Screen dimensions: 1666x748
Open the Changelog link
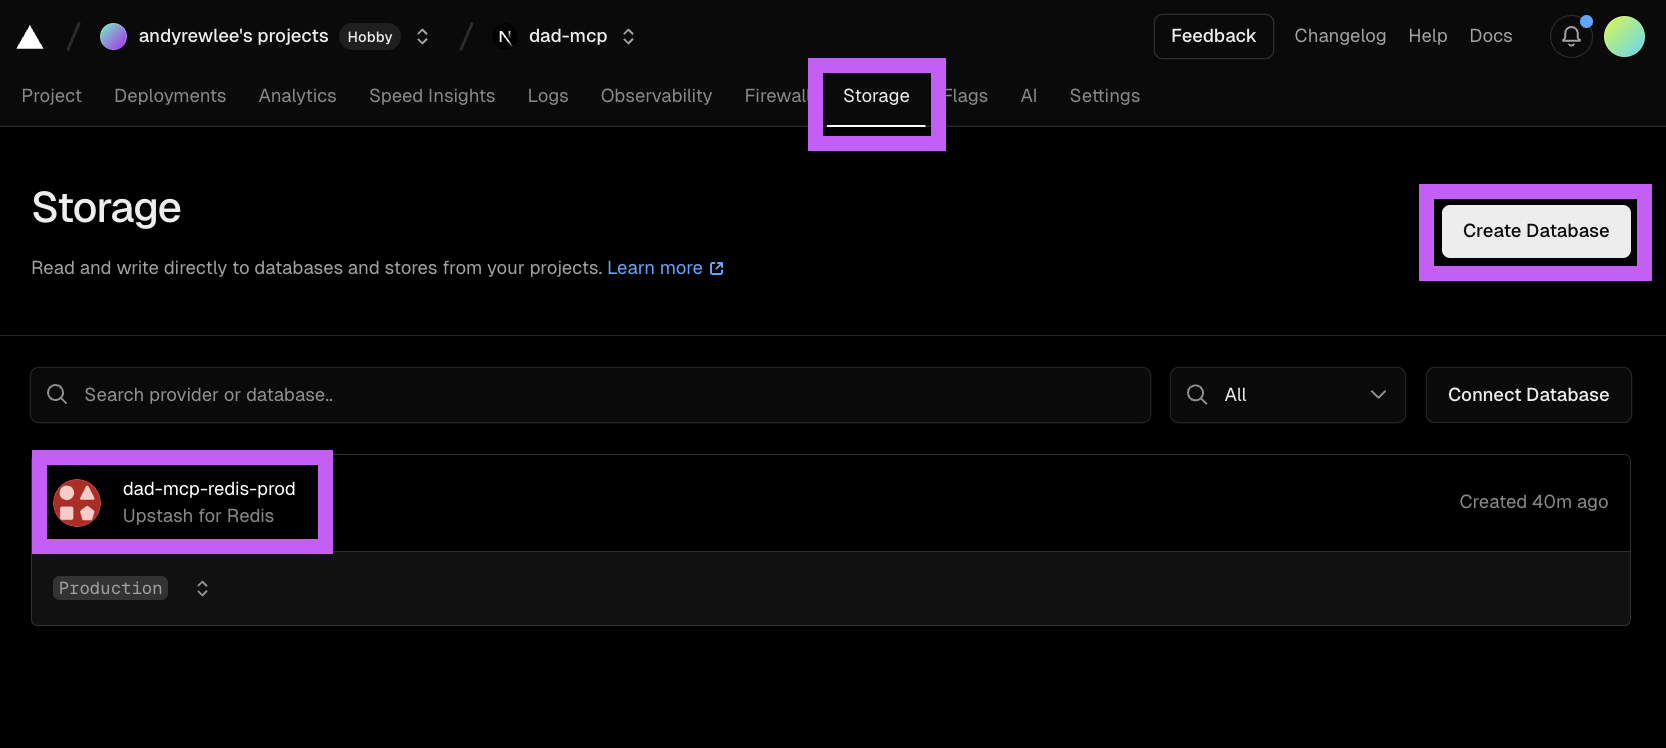(x=1340, y=36)
